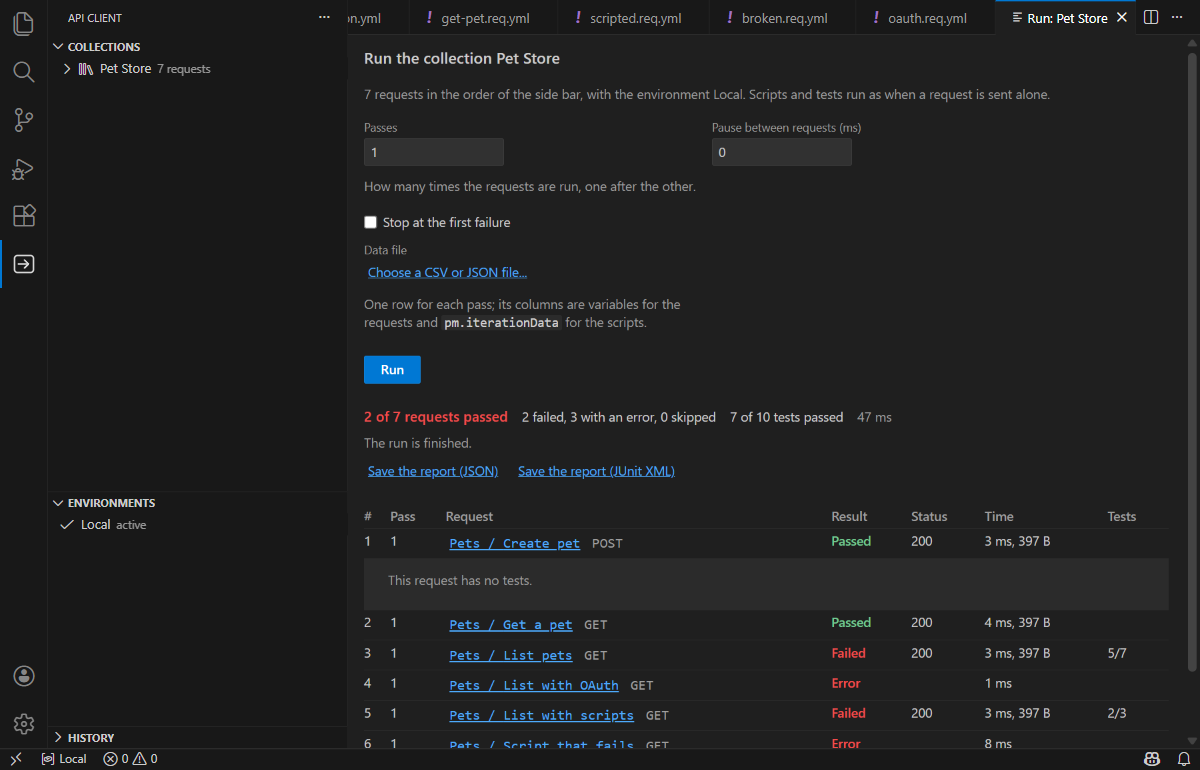
Task: Open the Local environment status bar item
Action: [x=64, y=759]
